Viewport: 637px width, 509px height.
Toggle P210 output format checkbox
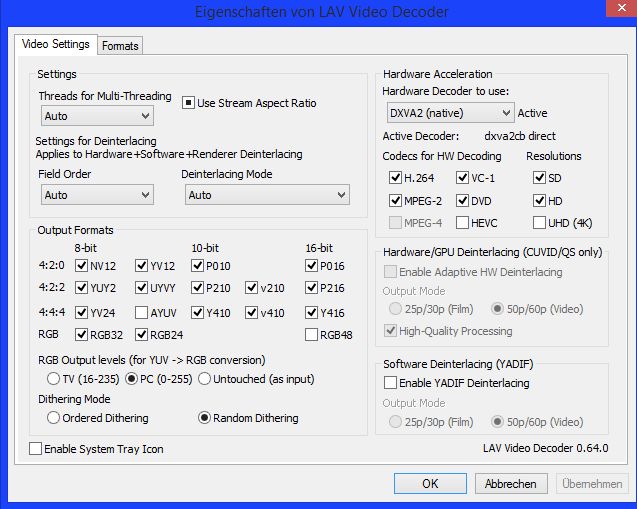pyautogui.click(x=197, y=288)
